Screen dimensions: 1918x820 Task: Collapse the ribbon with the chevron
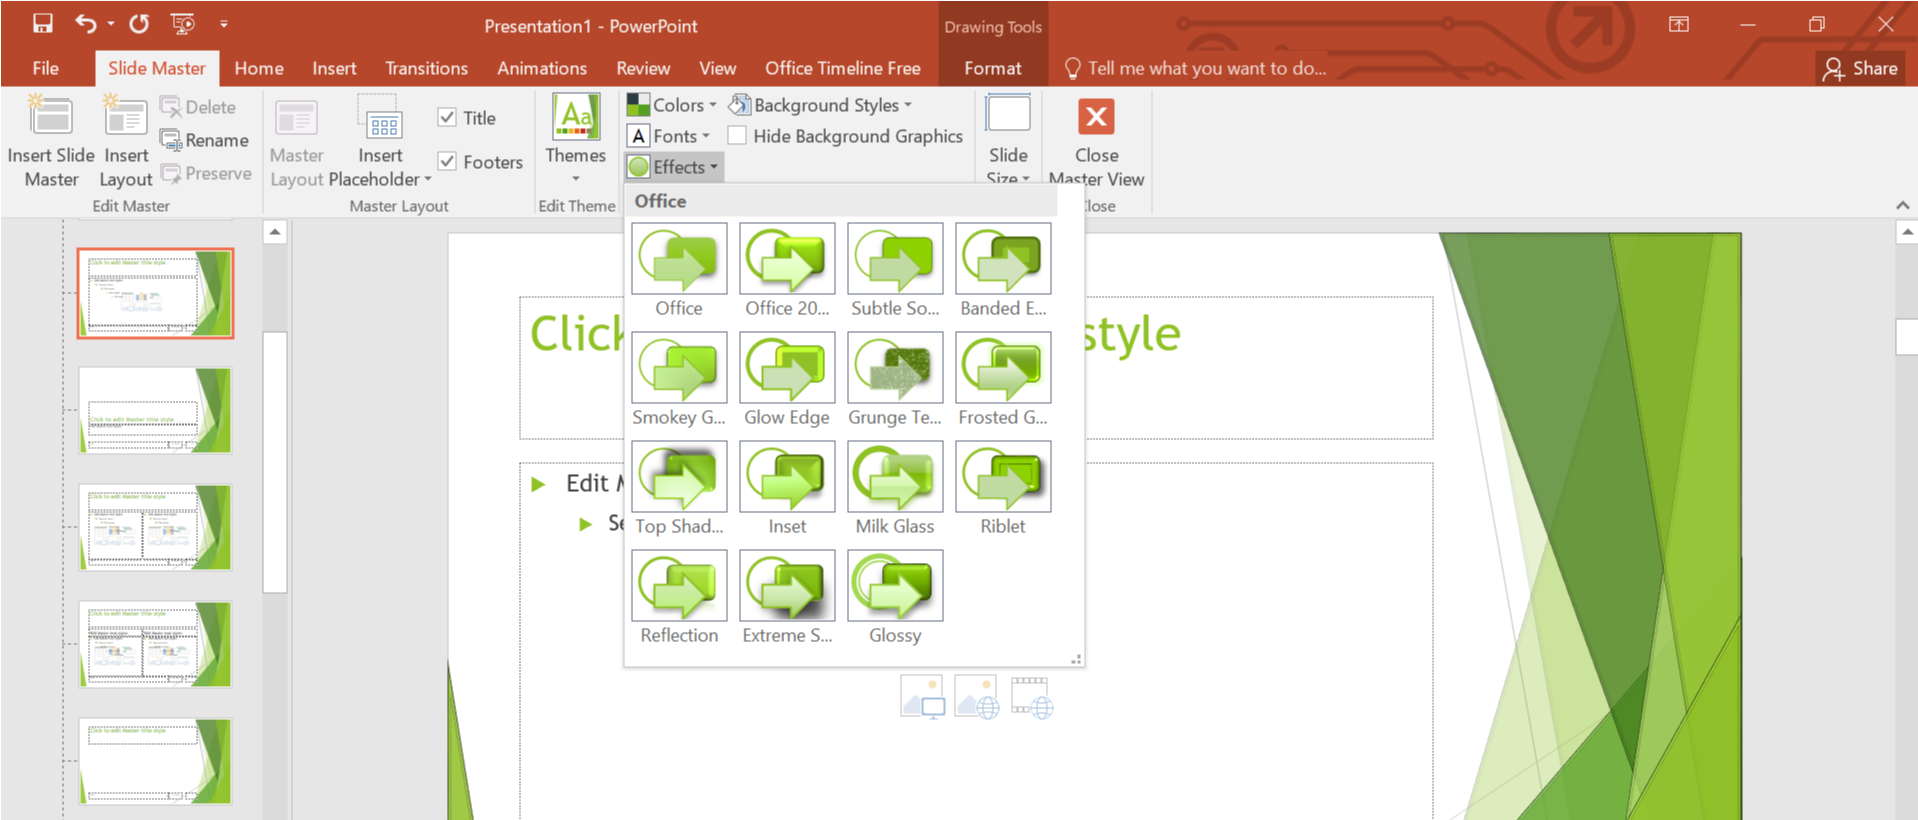(1902, 205)
